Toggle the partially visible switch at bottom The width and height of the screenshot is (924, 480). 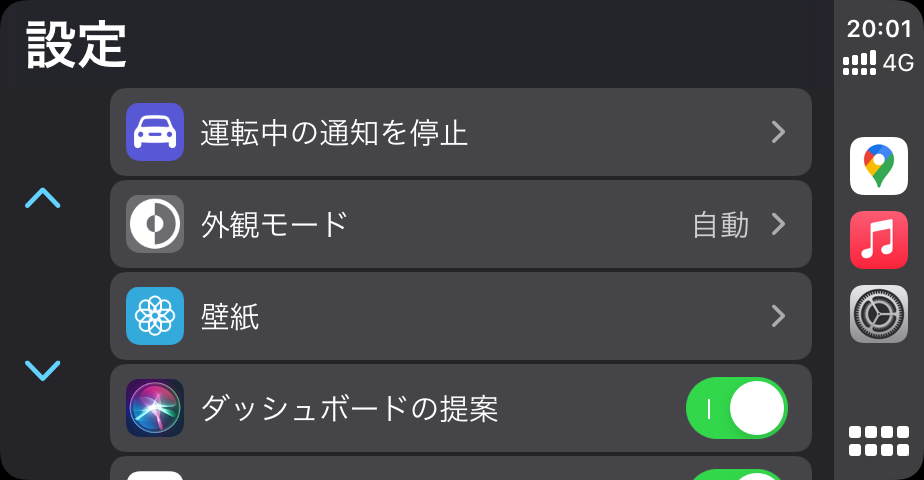coord(737,474)
